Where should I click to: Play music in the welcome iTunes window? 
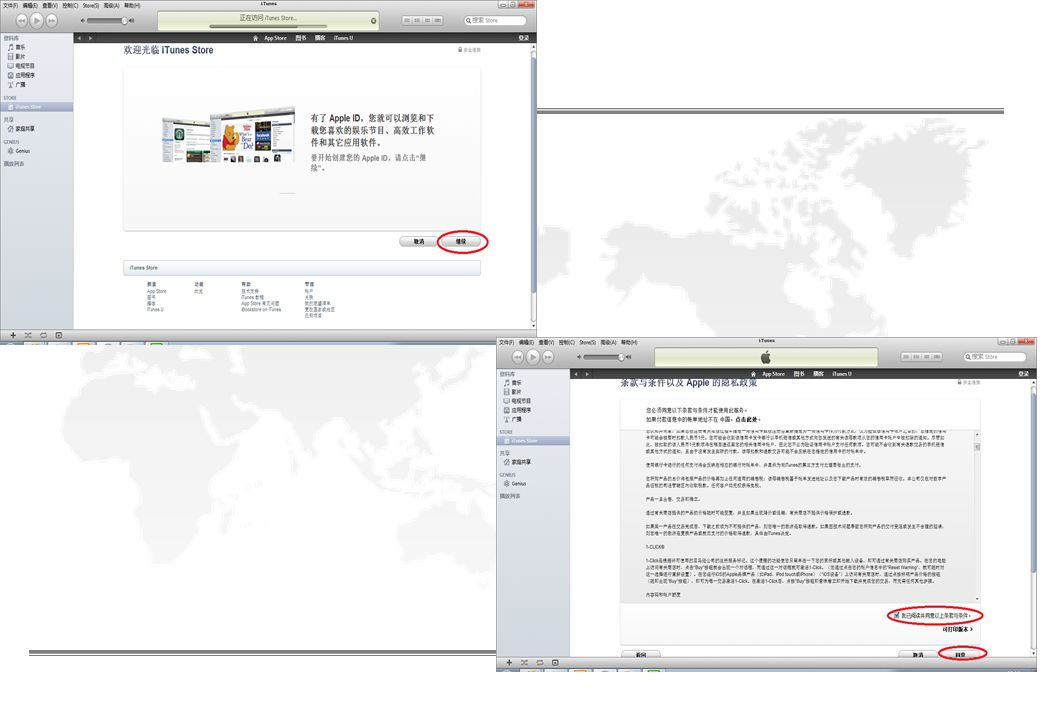[x=36, y=21]
